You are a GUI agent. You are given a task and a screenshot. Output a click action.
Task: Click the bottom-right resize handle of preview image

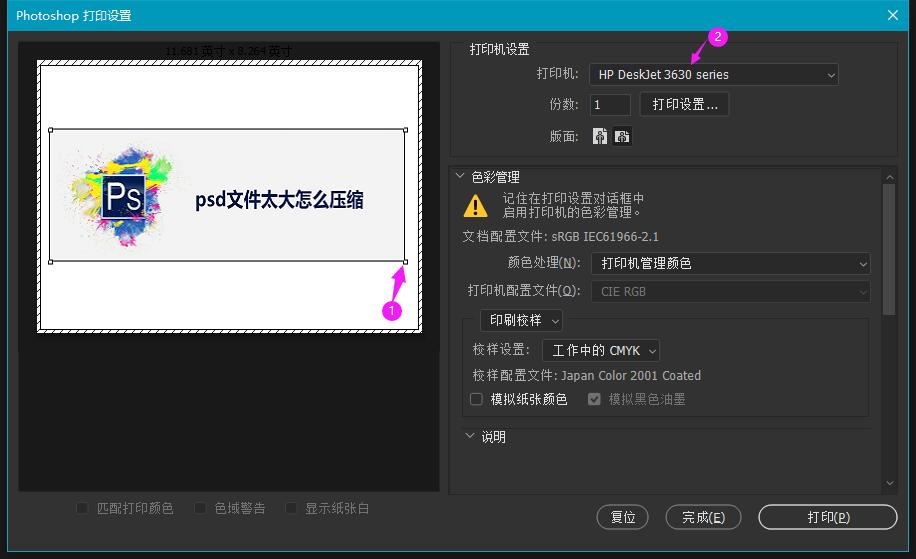coord(405,262)
